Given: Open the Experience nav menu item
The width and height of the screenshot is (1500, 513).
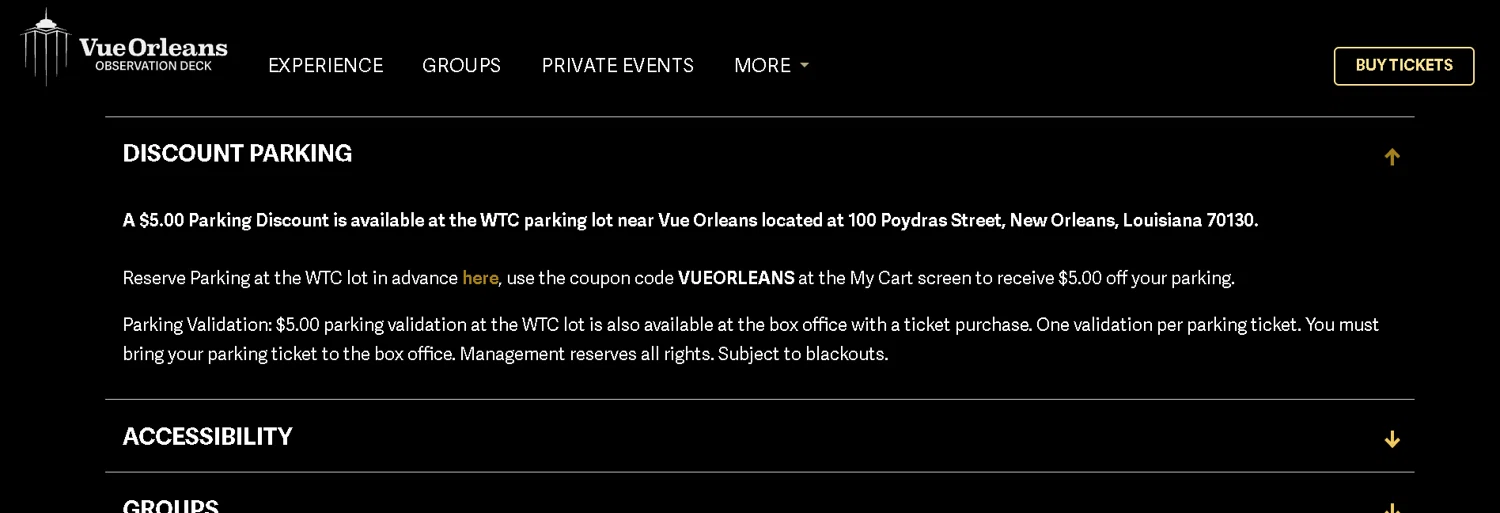Looking at the screenshot, I should [325, 66].
